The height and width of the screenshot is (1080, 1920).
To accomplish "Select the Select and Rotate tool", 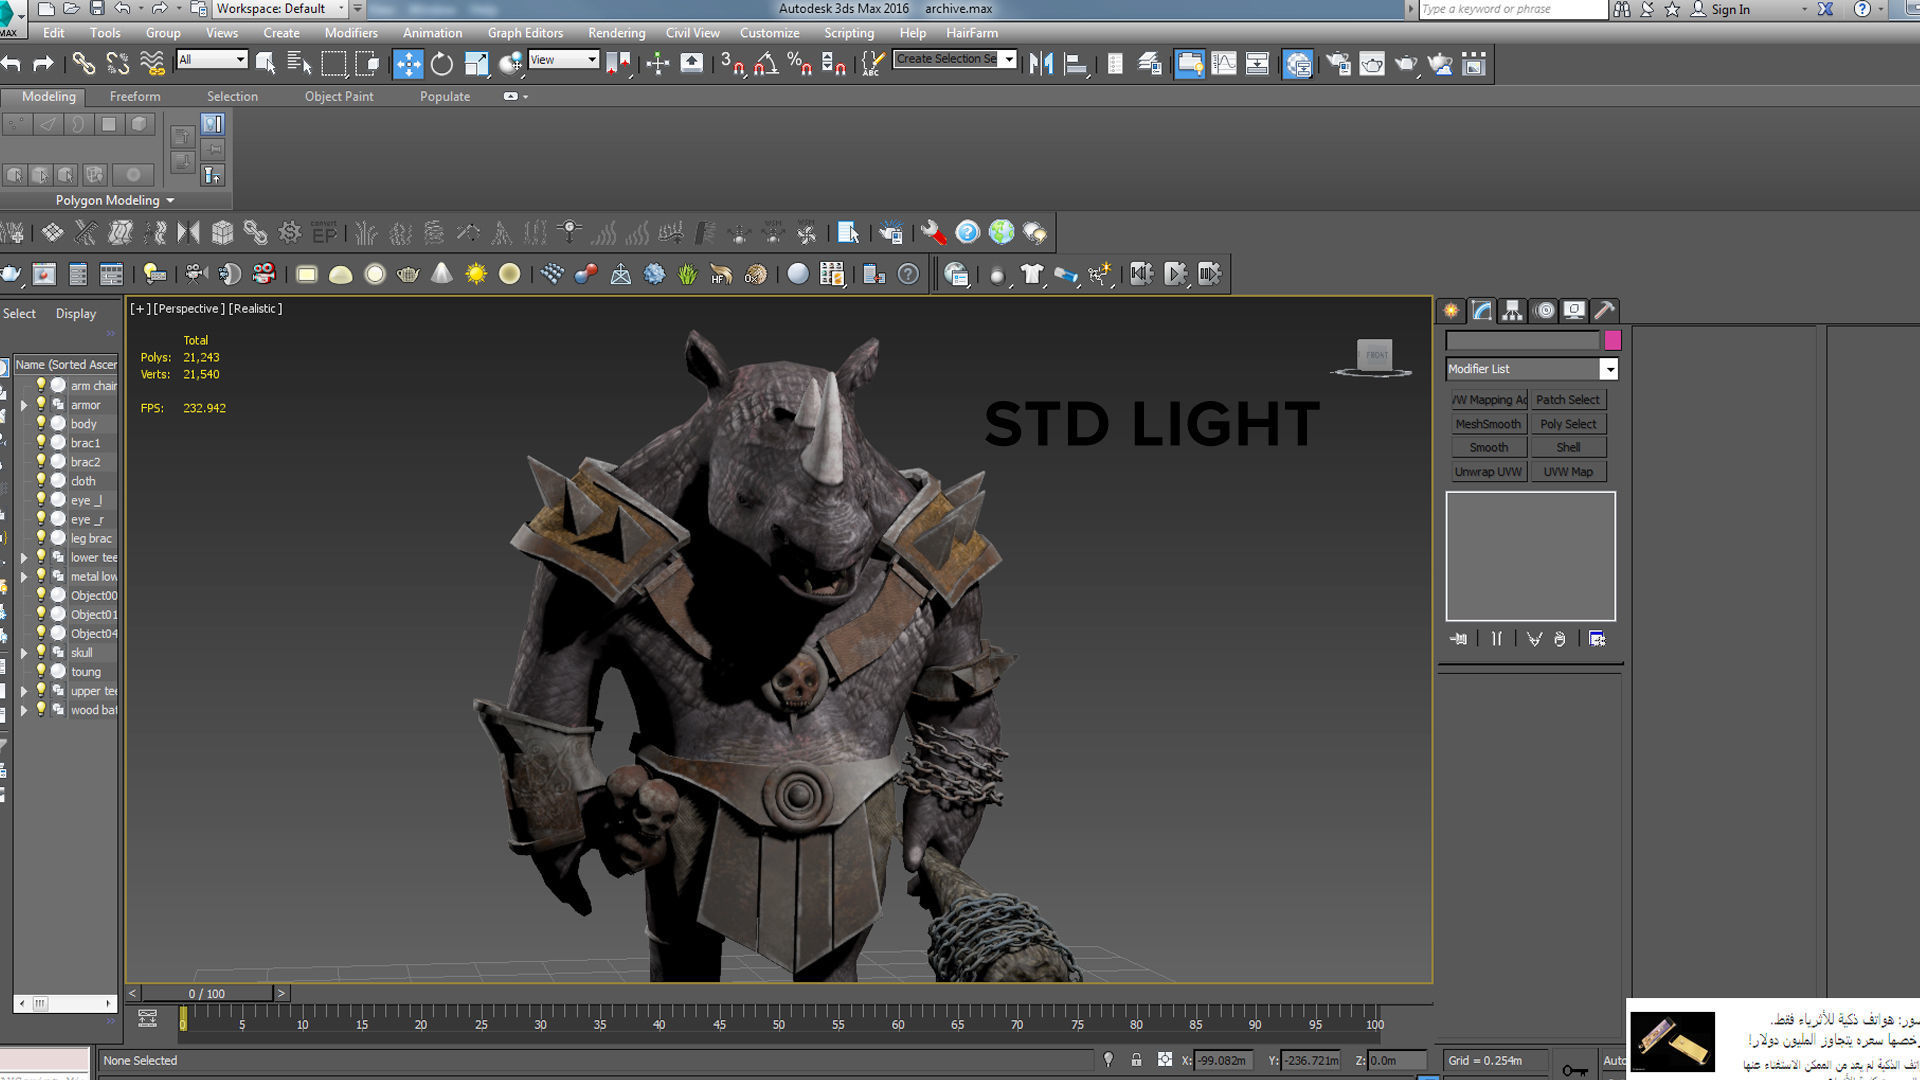I will 441,64.
